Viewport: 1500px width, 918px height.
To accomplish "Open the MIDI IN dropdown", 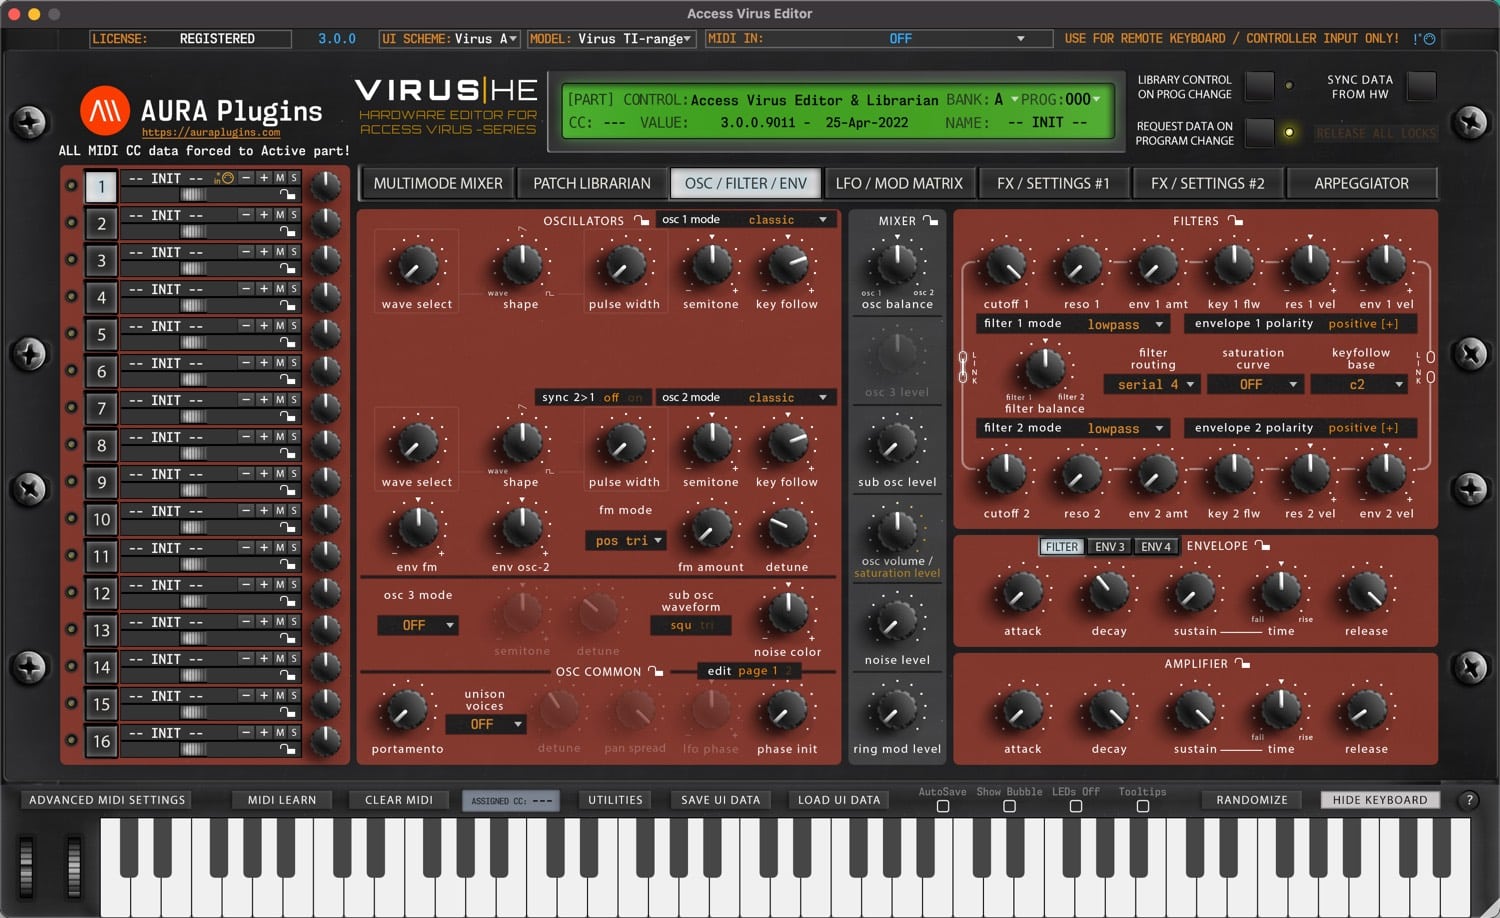I will pos(879,39).
